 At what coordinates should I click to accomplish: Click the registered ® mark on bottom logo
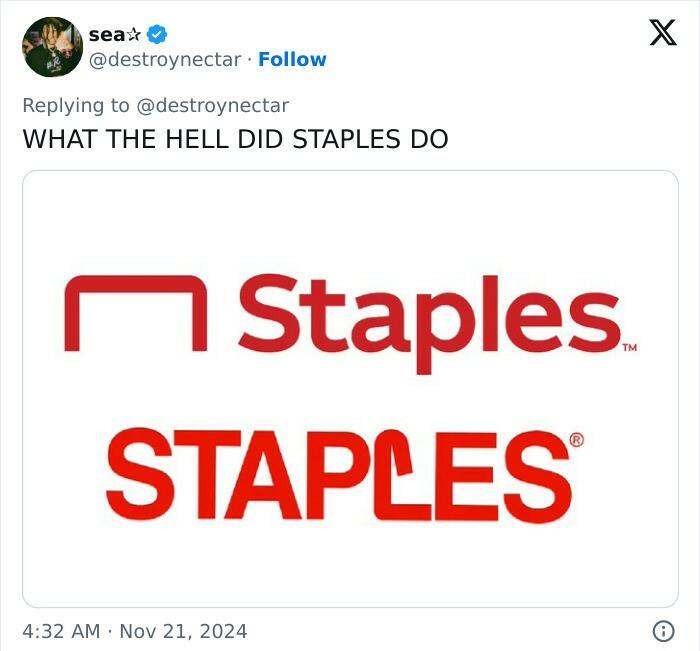(x=575, y=441)
